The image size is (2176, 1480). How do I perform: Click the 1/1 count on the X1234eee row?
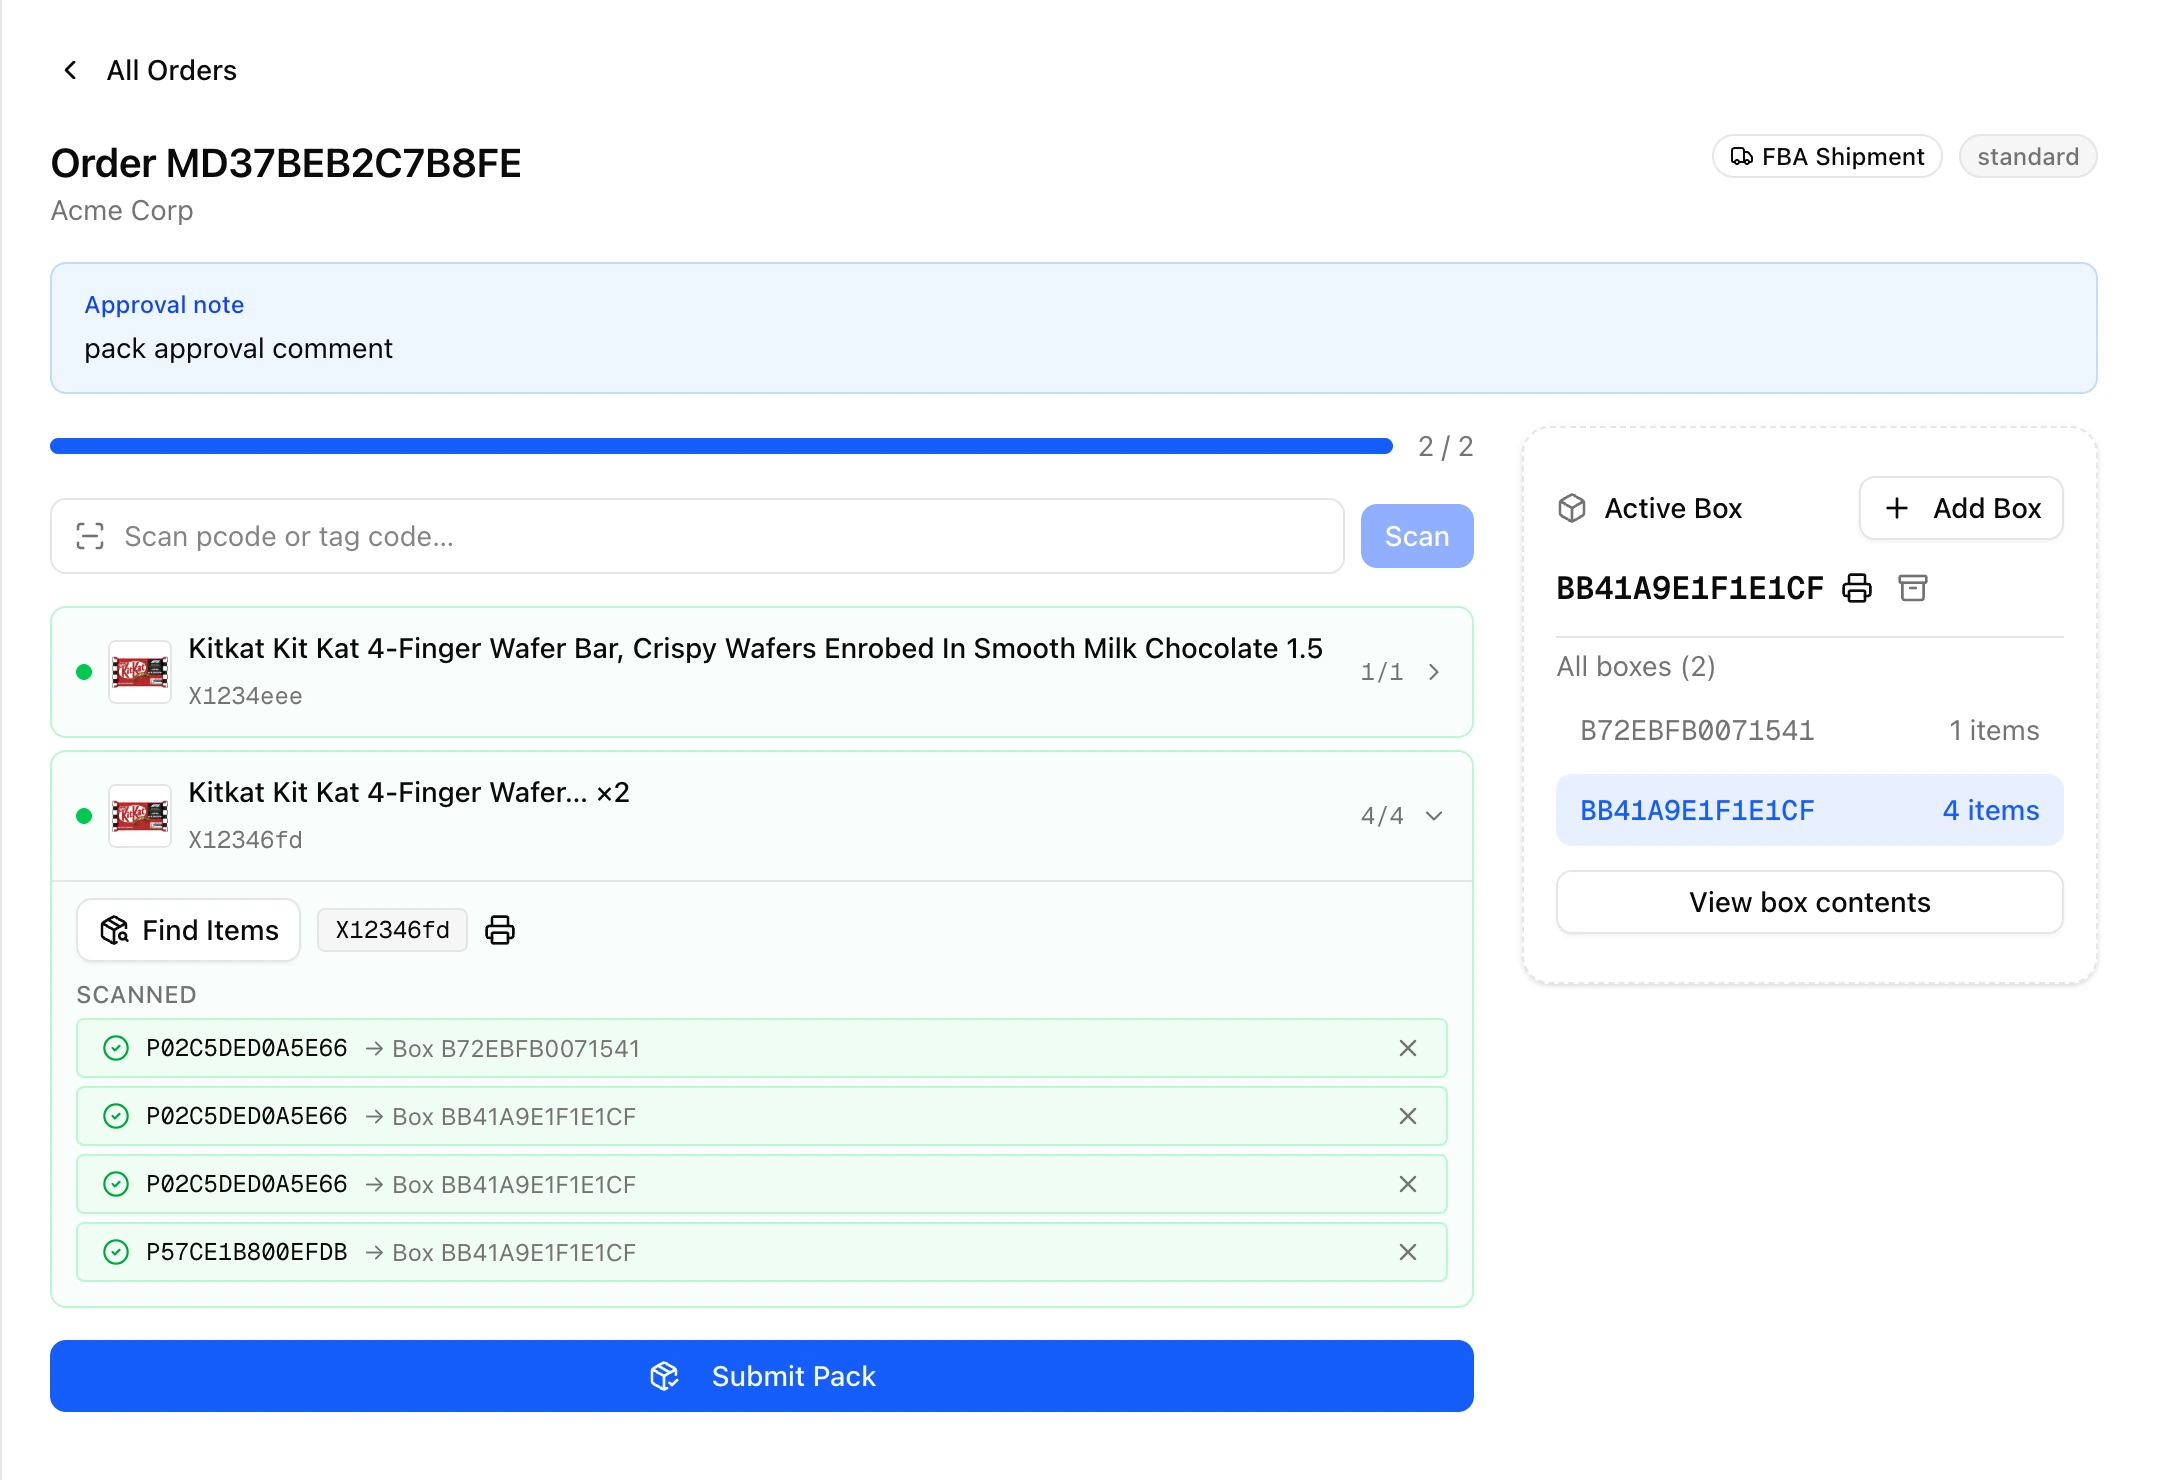(1382, 672)
